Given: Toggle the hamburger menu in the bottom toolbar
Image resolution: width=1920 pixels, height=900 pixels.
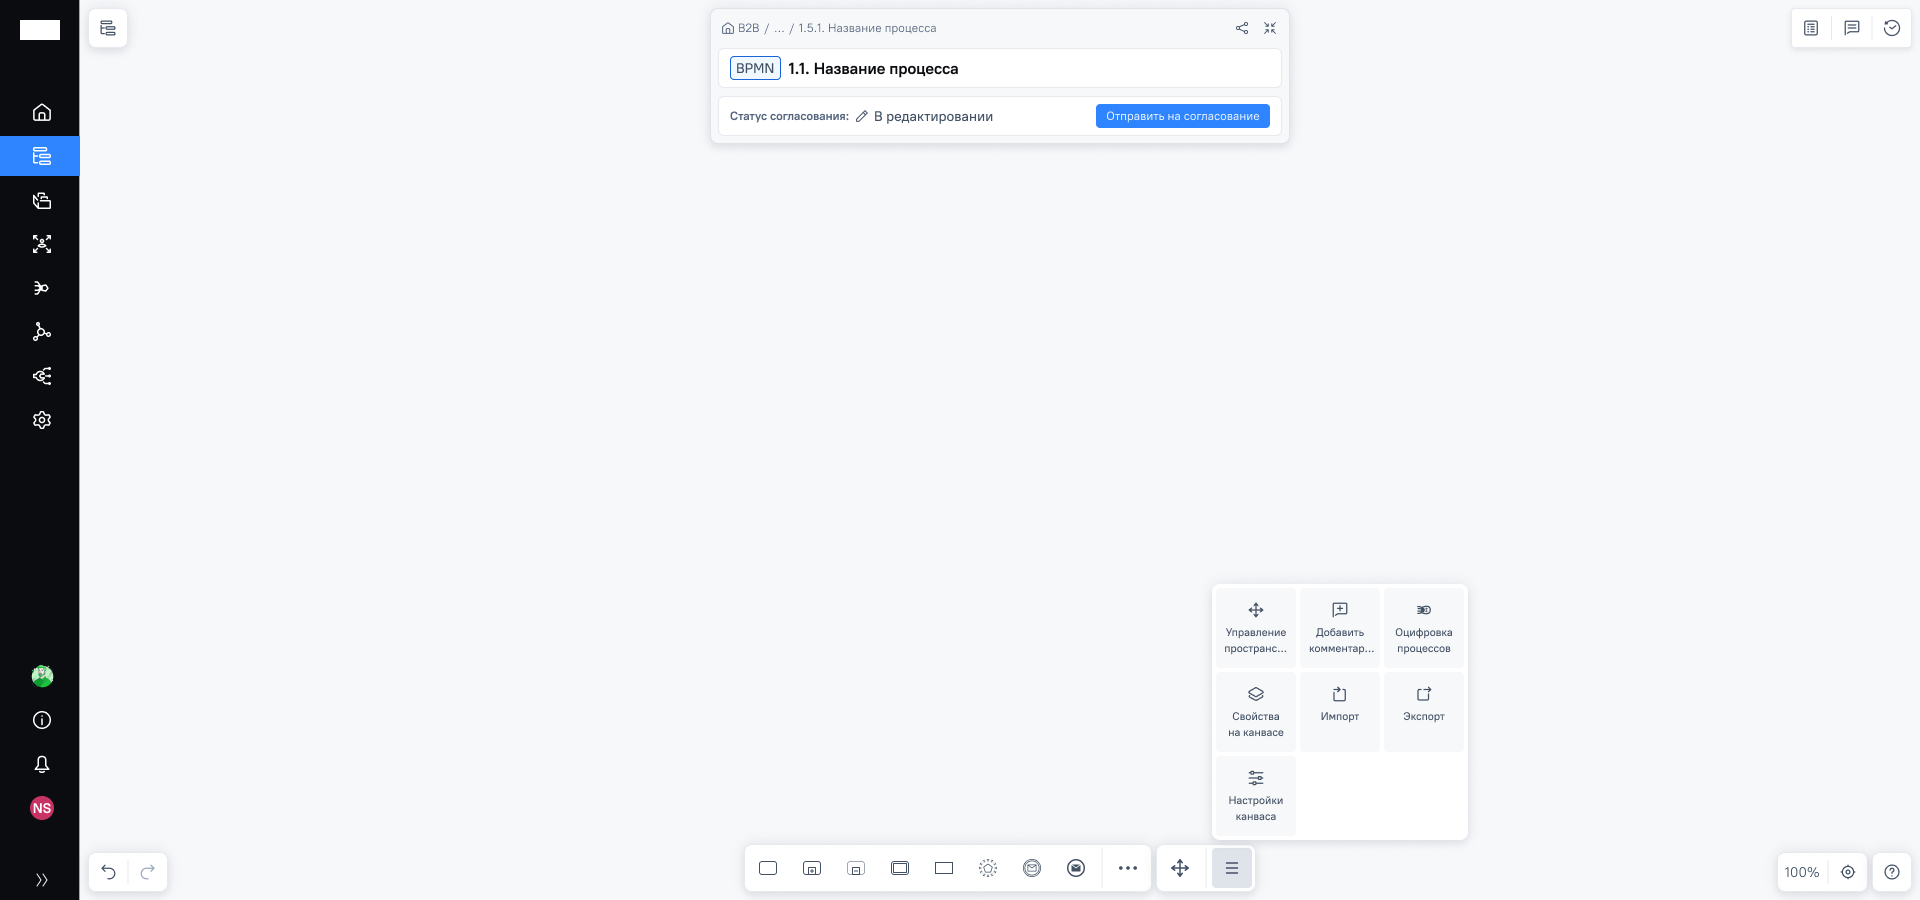Looking at the screenshot, I should click(1231, 868).
